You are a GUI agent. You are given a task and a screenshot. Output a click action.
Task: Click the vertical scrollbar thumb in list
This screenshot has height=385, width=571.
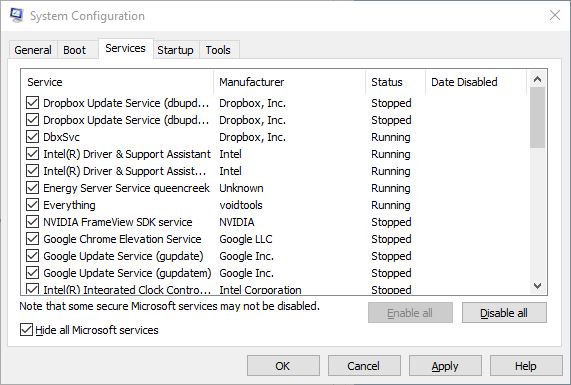tap(537, 118)
